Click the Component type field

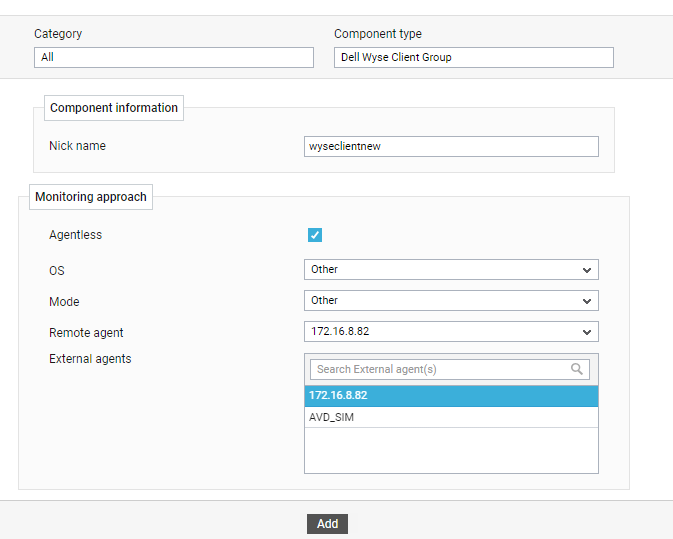[x=474, y=57]
